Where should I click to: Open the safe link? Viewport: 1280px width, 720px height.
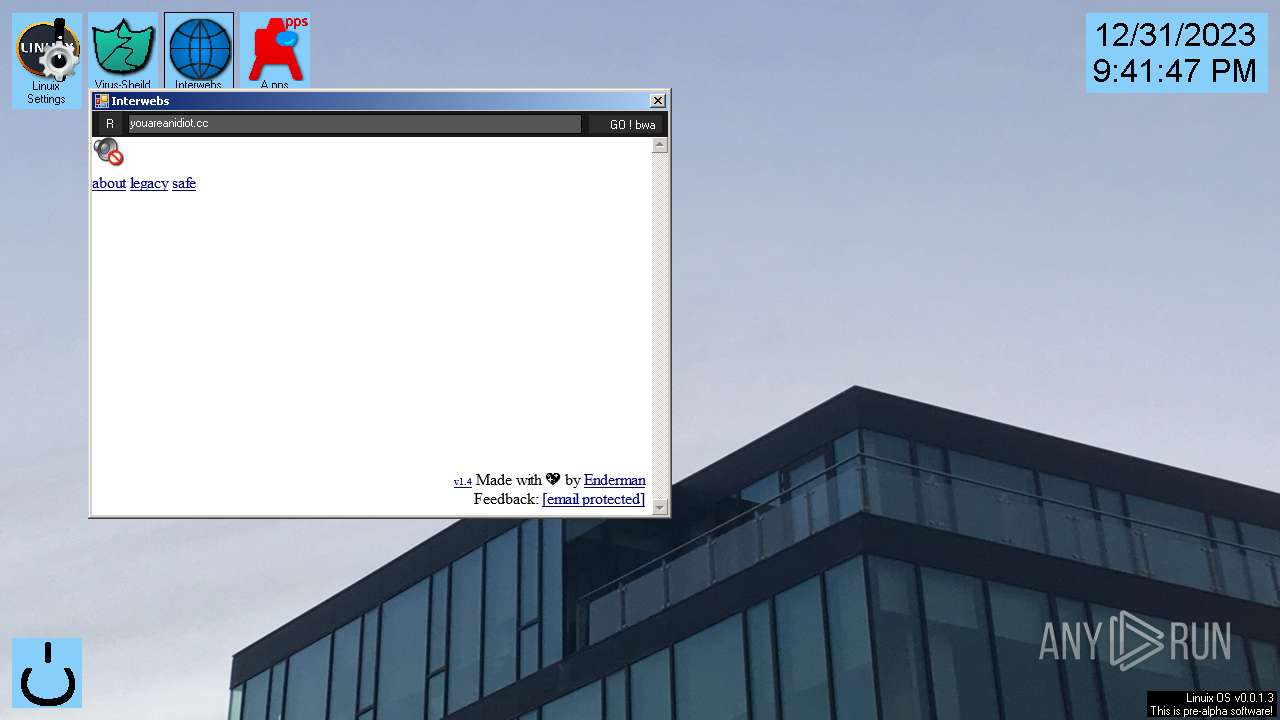184,183
